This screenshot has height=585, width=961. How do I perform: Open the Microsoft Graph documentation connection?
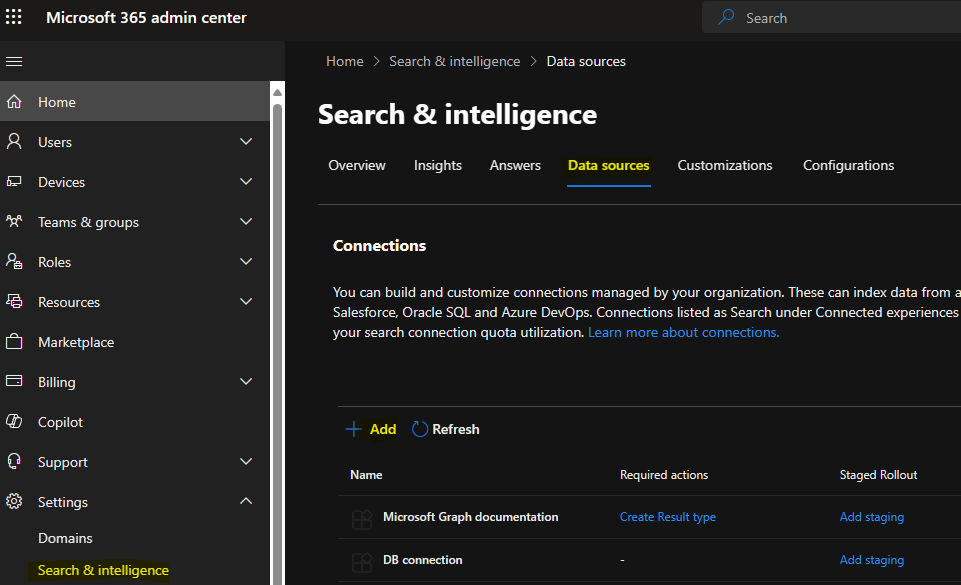[x=471, y=517]
